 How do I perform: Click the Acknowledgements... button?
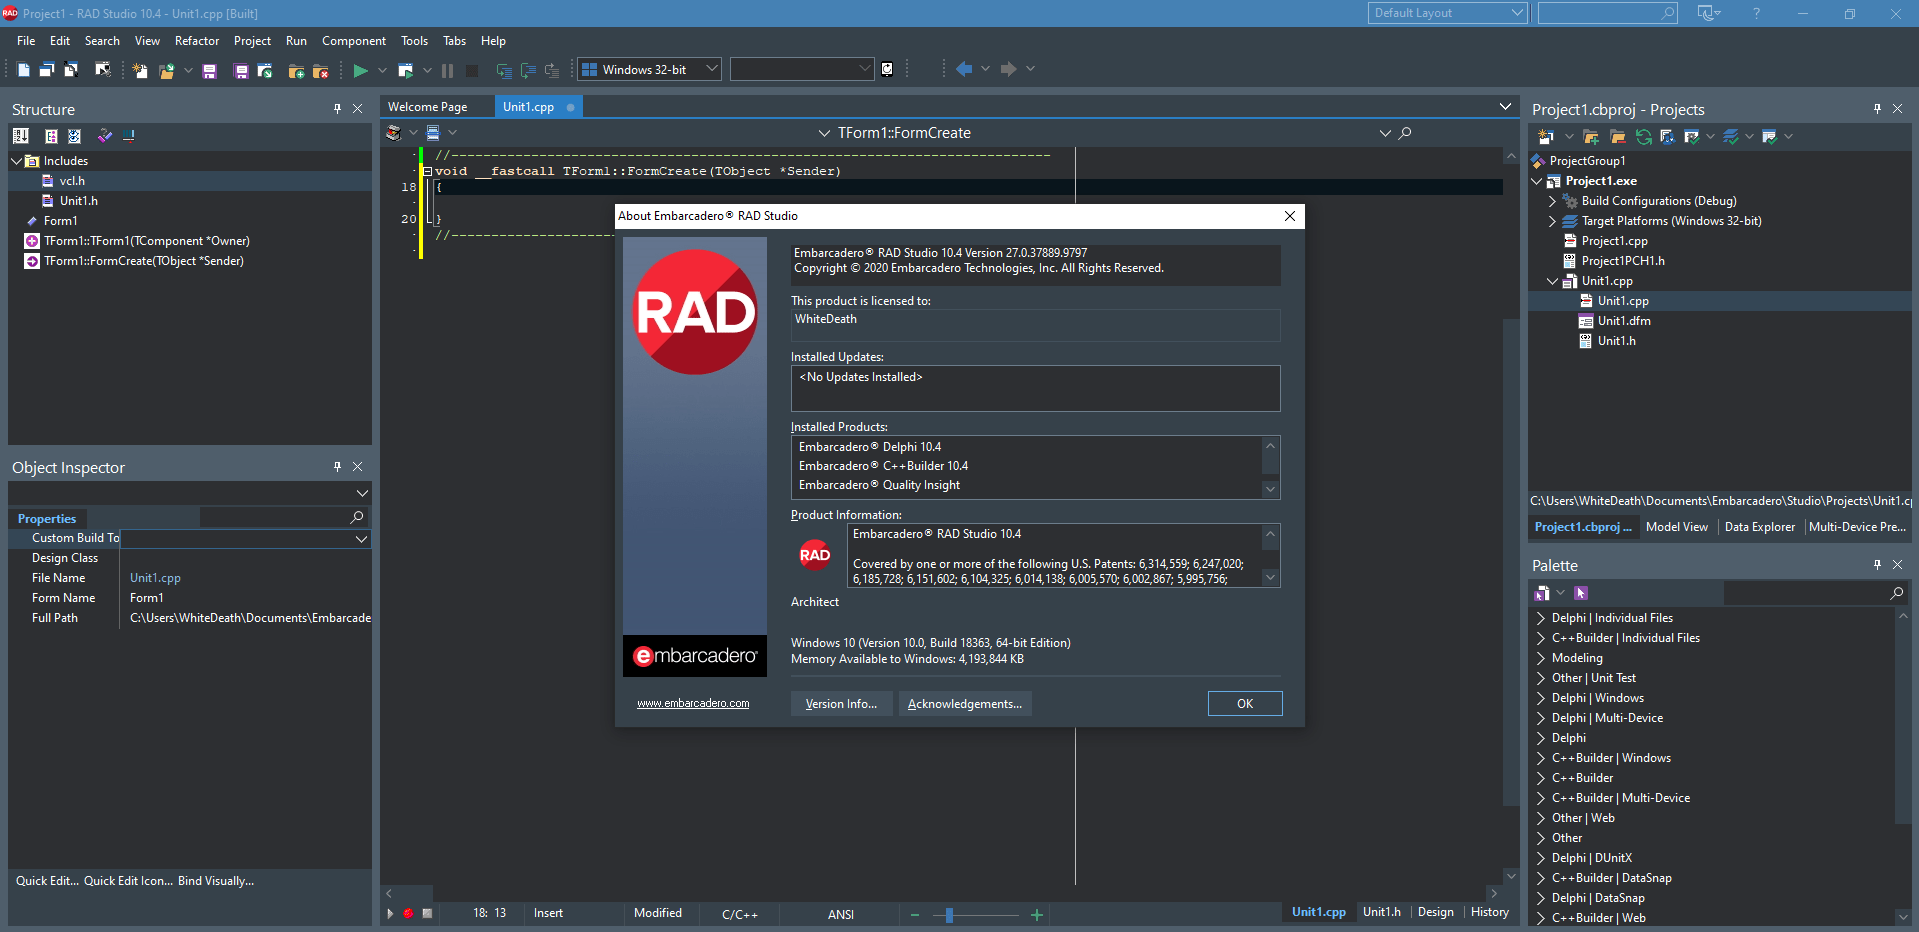pyautogui.click(x=965, y=704)
